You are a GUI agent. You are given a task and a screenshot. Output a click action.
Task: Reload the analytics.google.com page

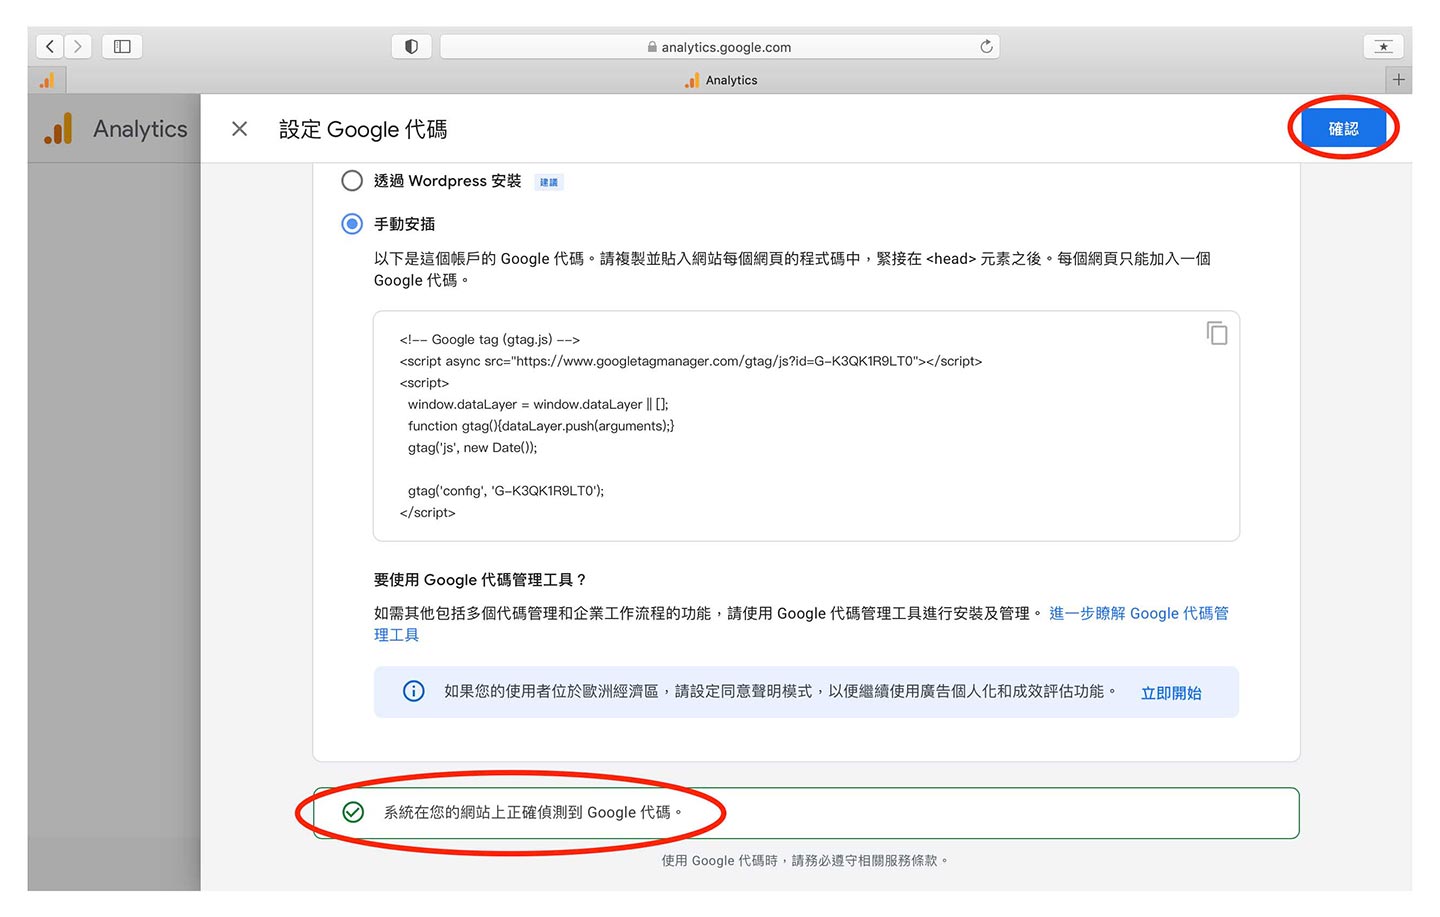[986, 47]
